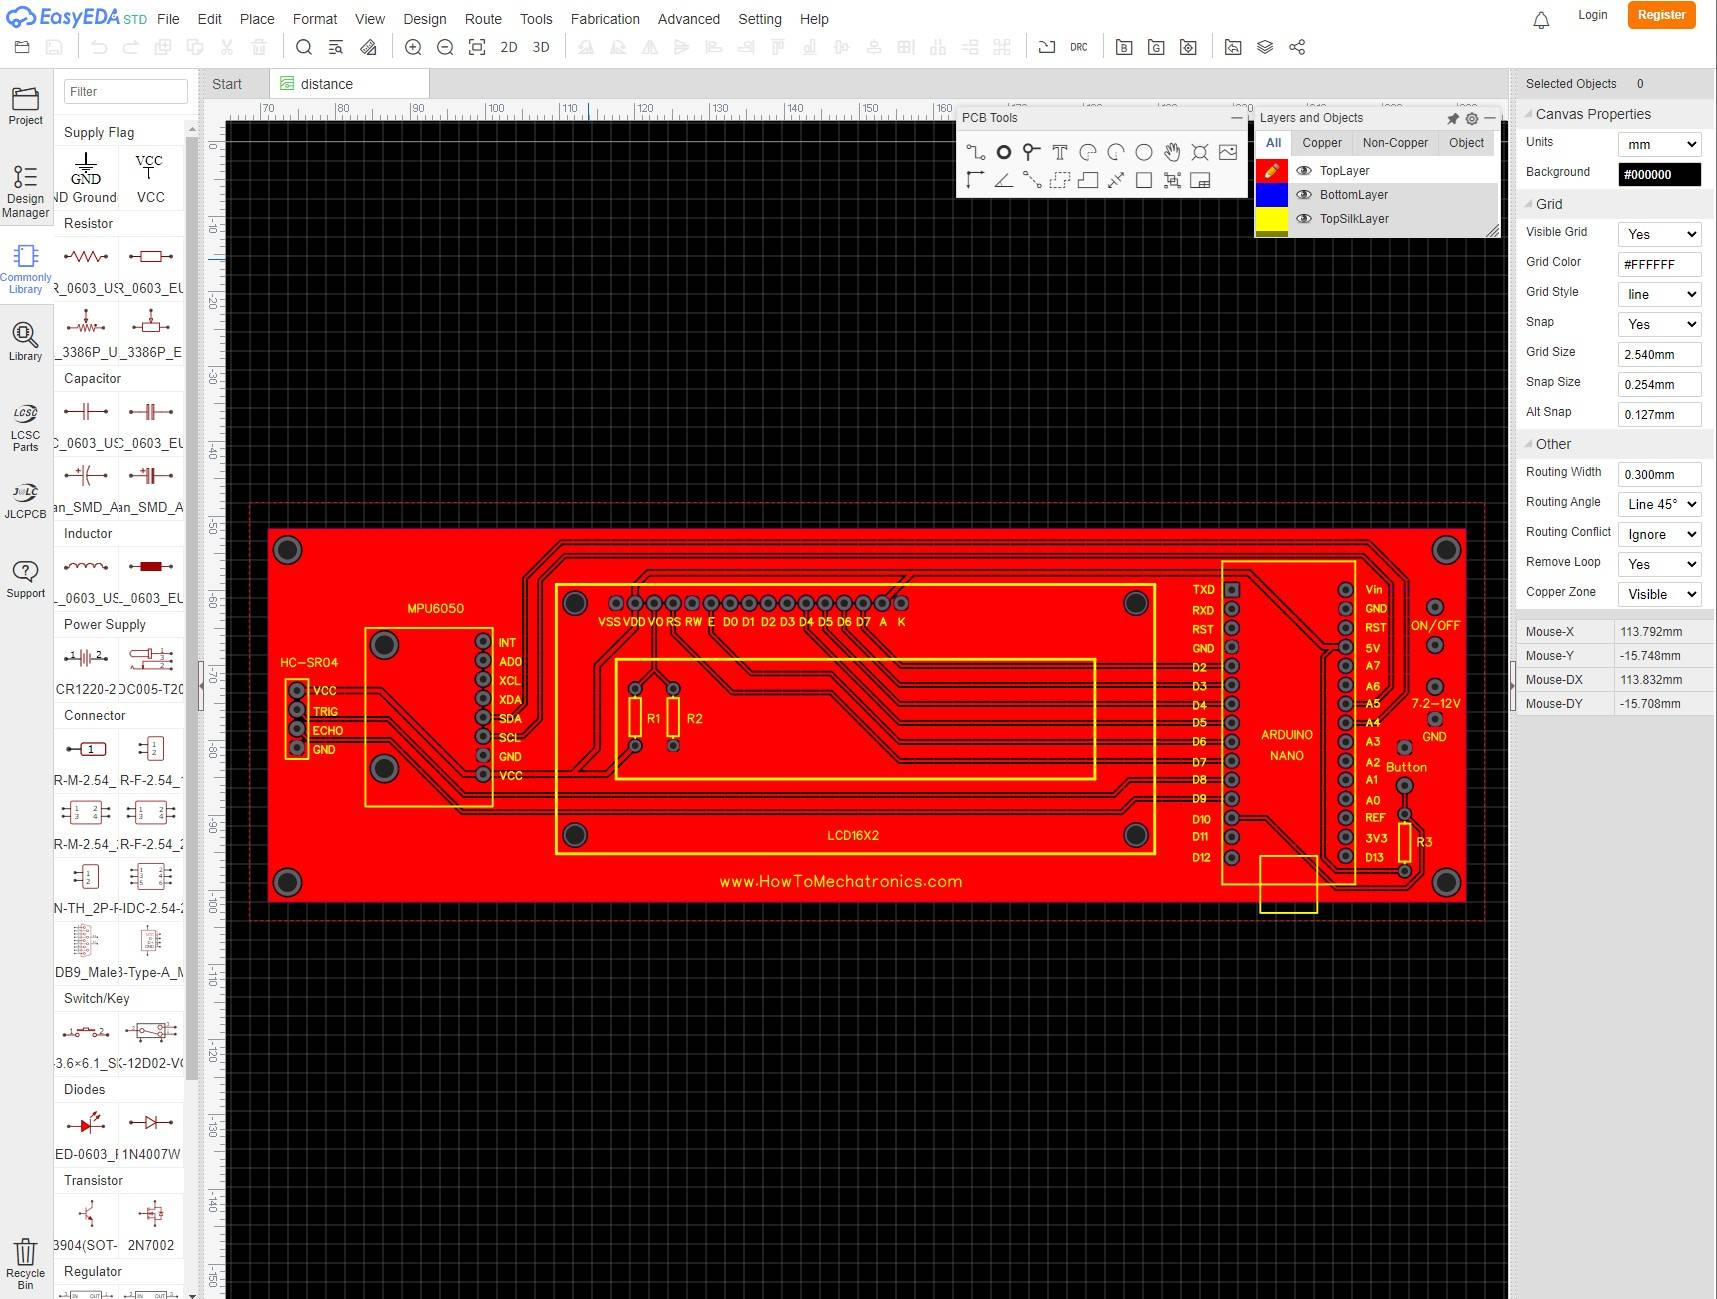Select the Track tool in PCB Tools
The width and height of the screenshot is (1717, 1299).
coord(975,152)
